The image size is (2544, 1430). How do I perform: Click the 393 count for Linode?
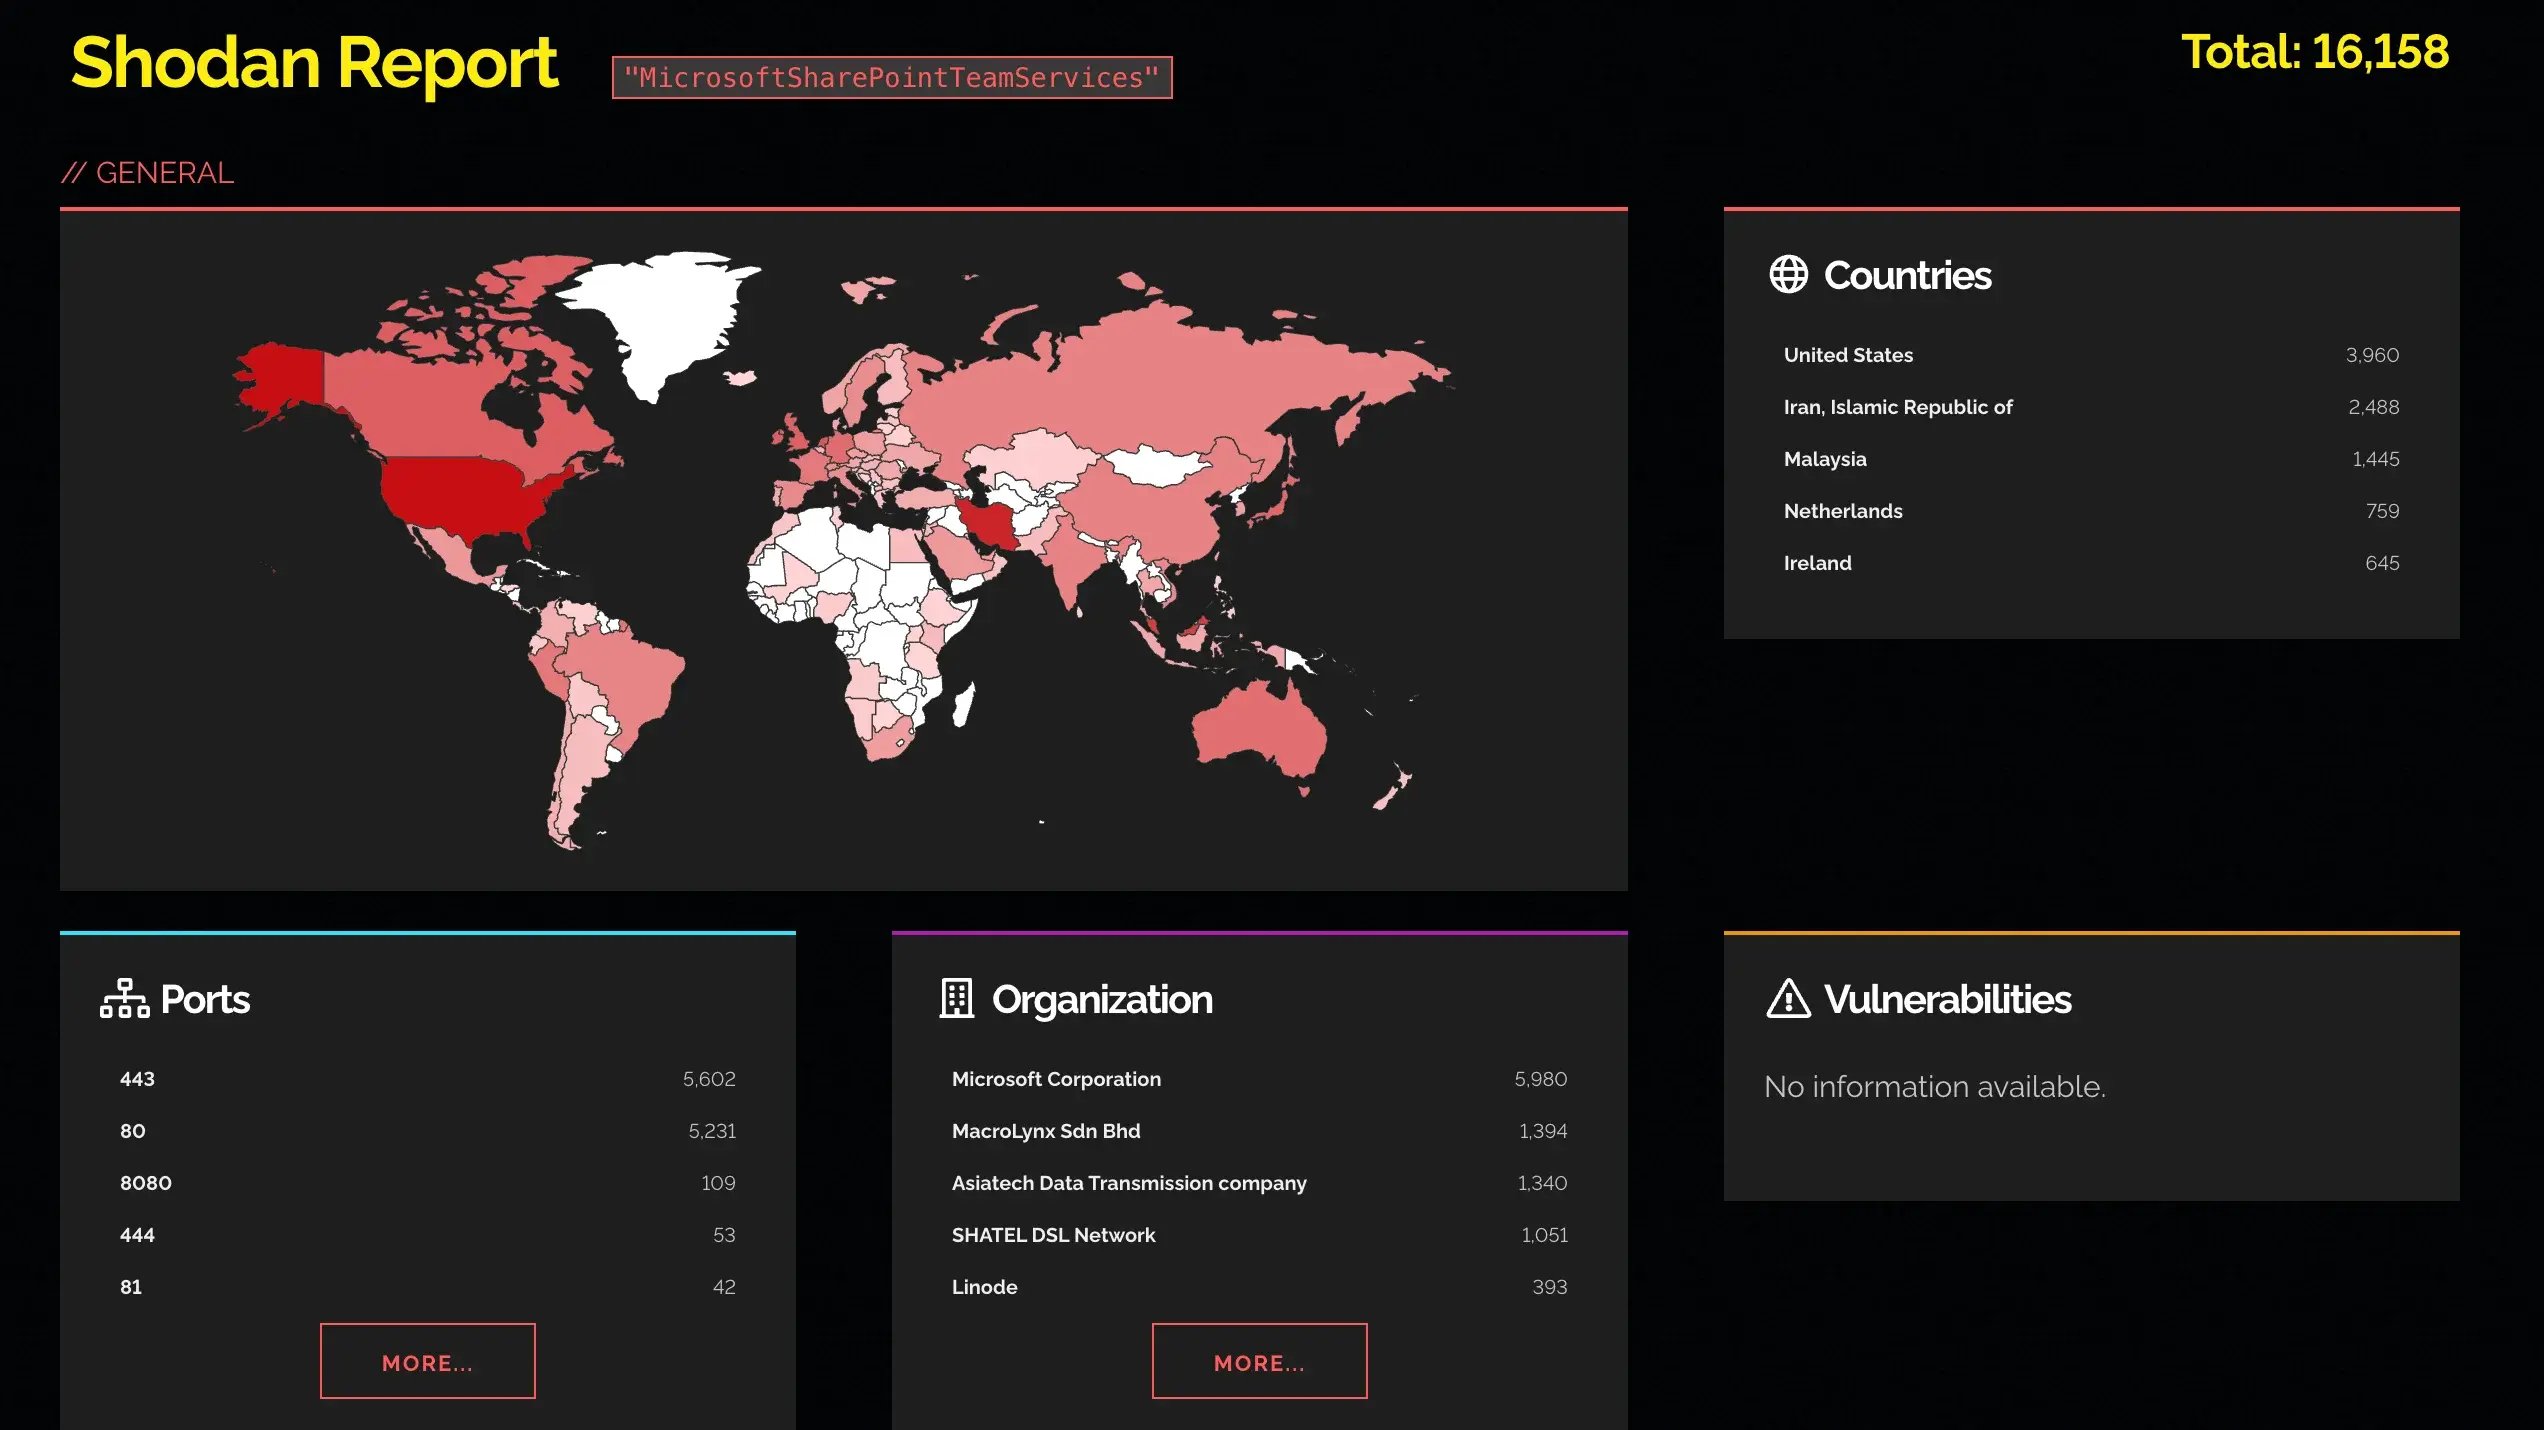[x=1550, y=1287]
